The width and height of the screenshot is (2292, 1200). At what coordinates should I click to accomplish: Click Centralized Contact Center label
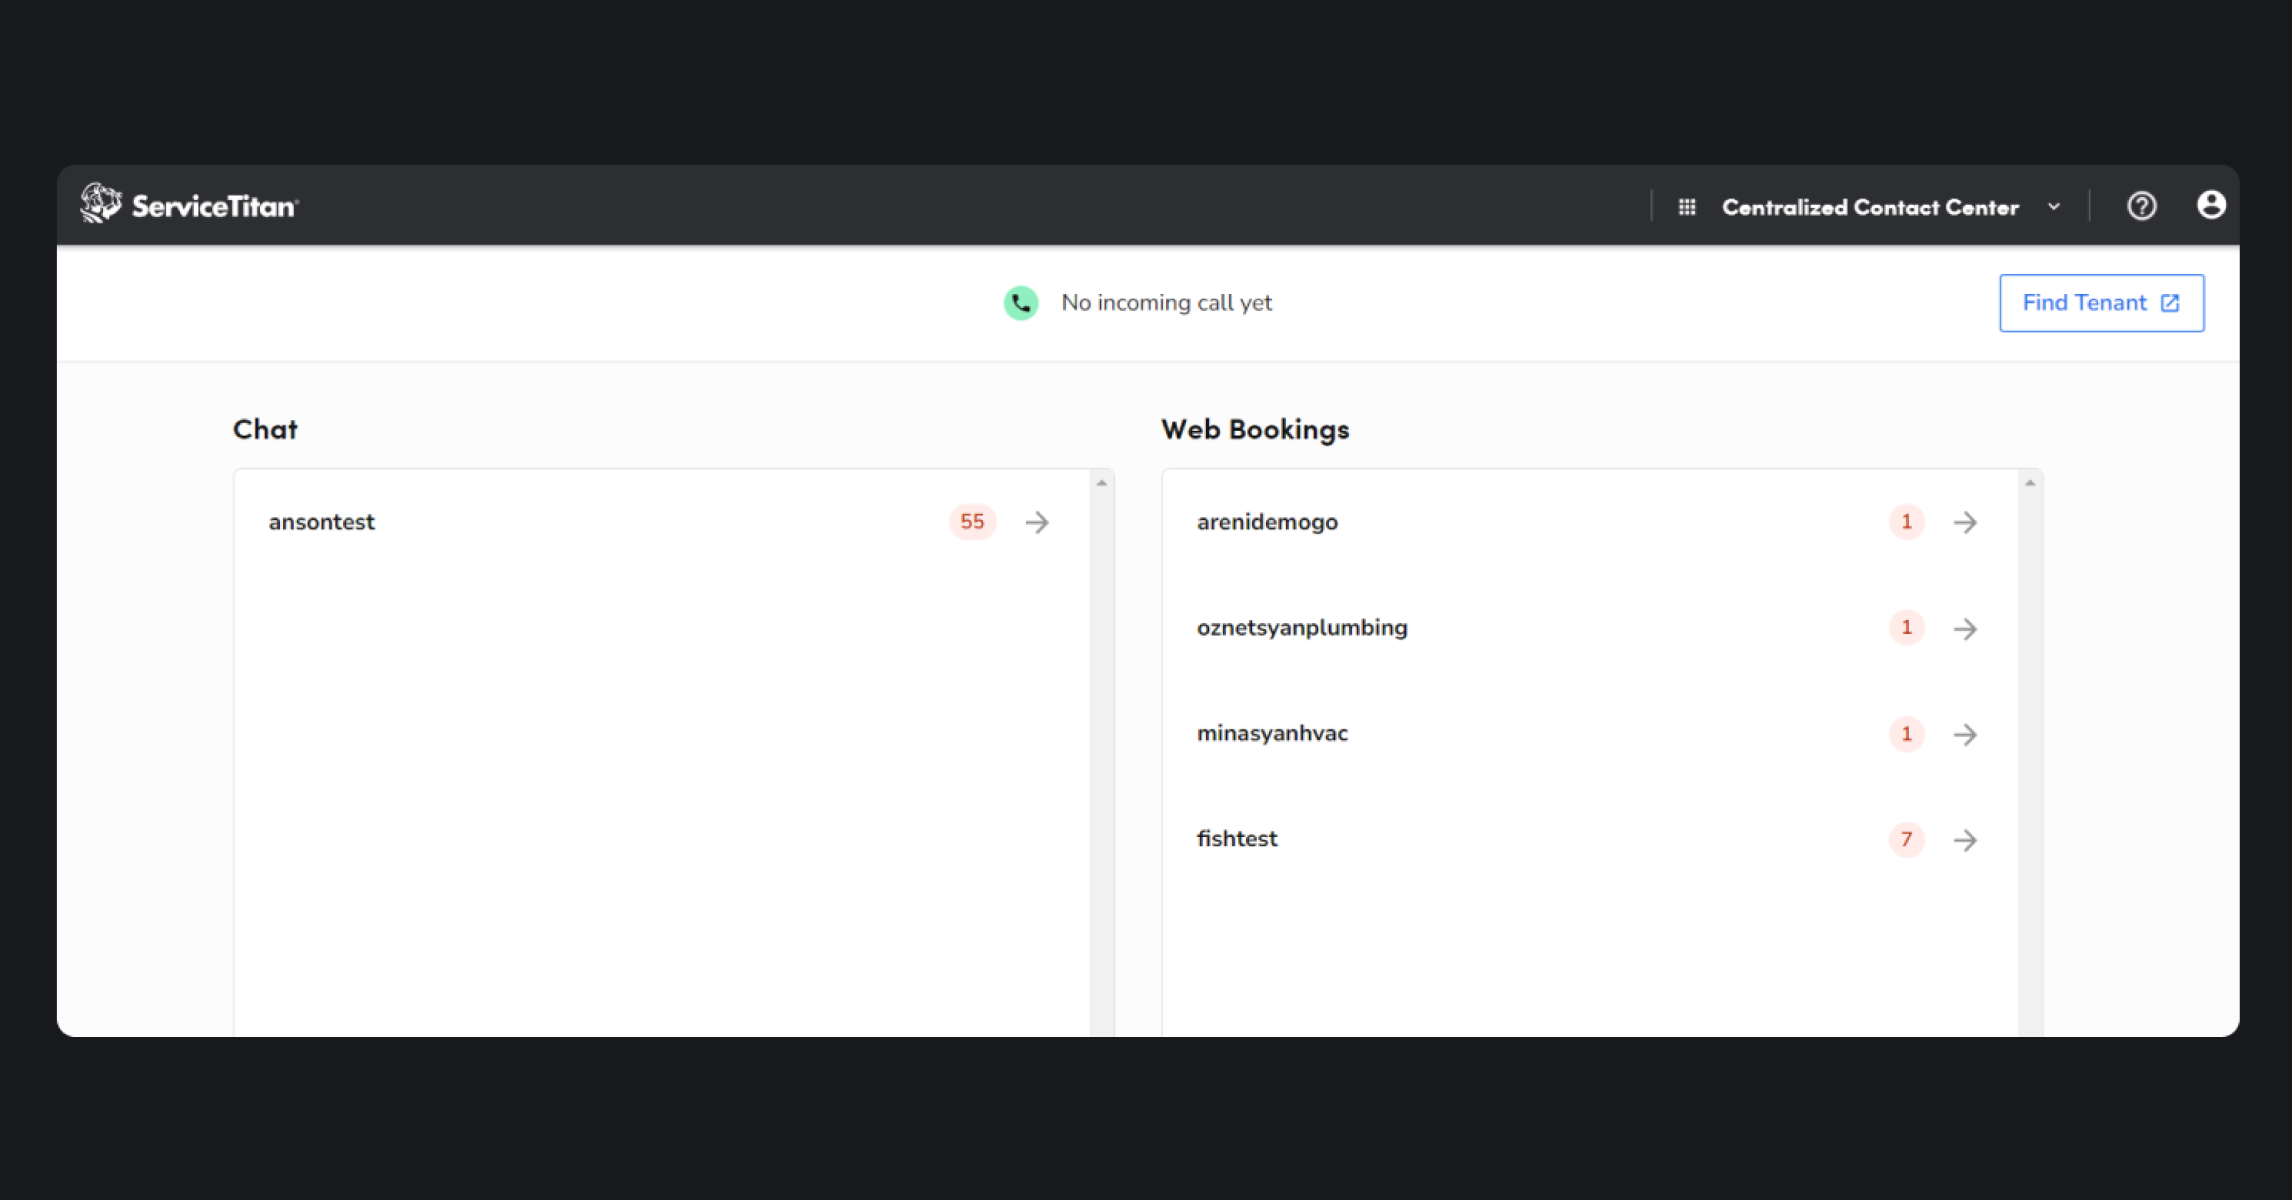point(1870,207)
